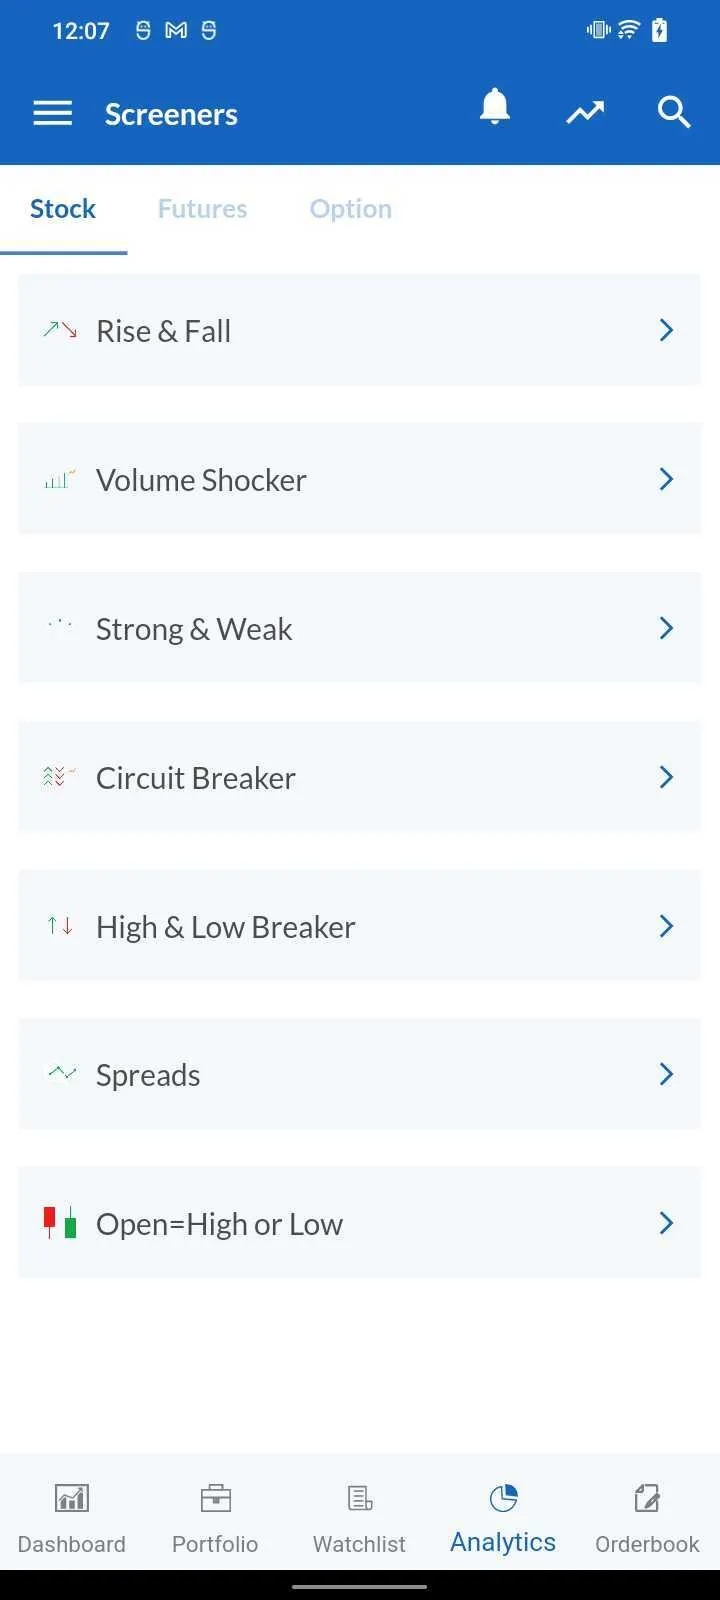720x1600 pixels.
Task: Select the Stock tab
Action: [x=63, y=209]
